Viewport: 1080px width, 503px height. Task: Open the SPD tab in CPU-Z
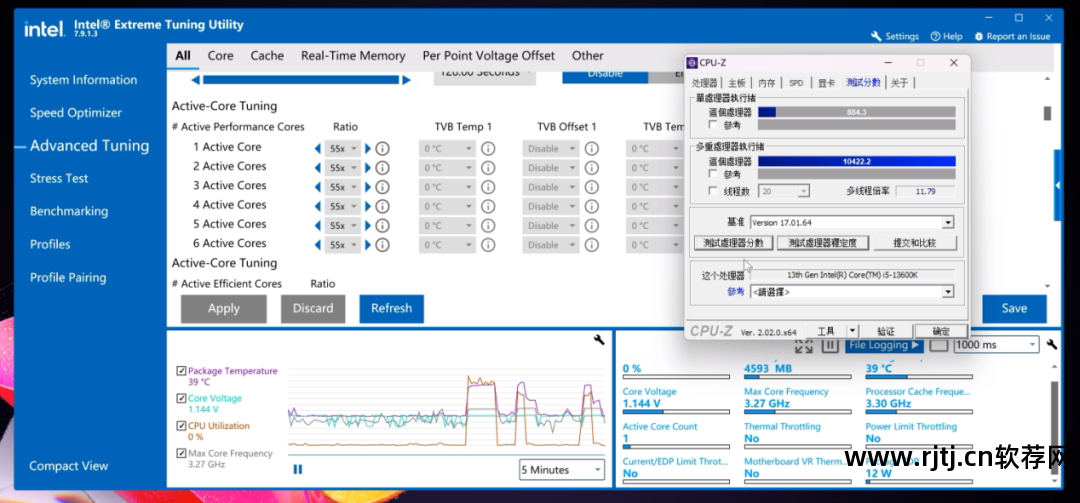796,83
